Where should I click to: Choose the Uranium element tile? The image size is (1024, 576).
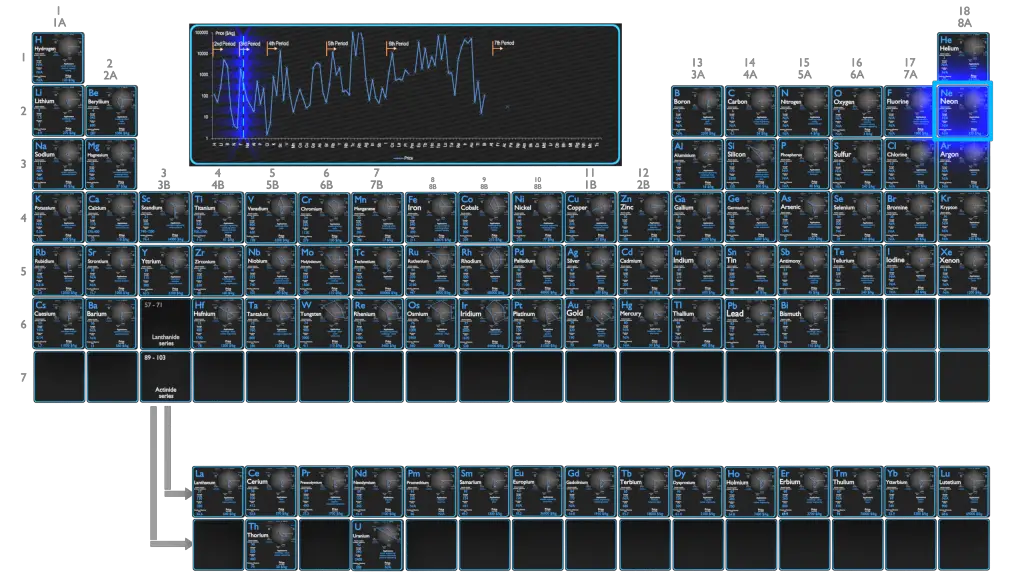(378, 544)
